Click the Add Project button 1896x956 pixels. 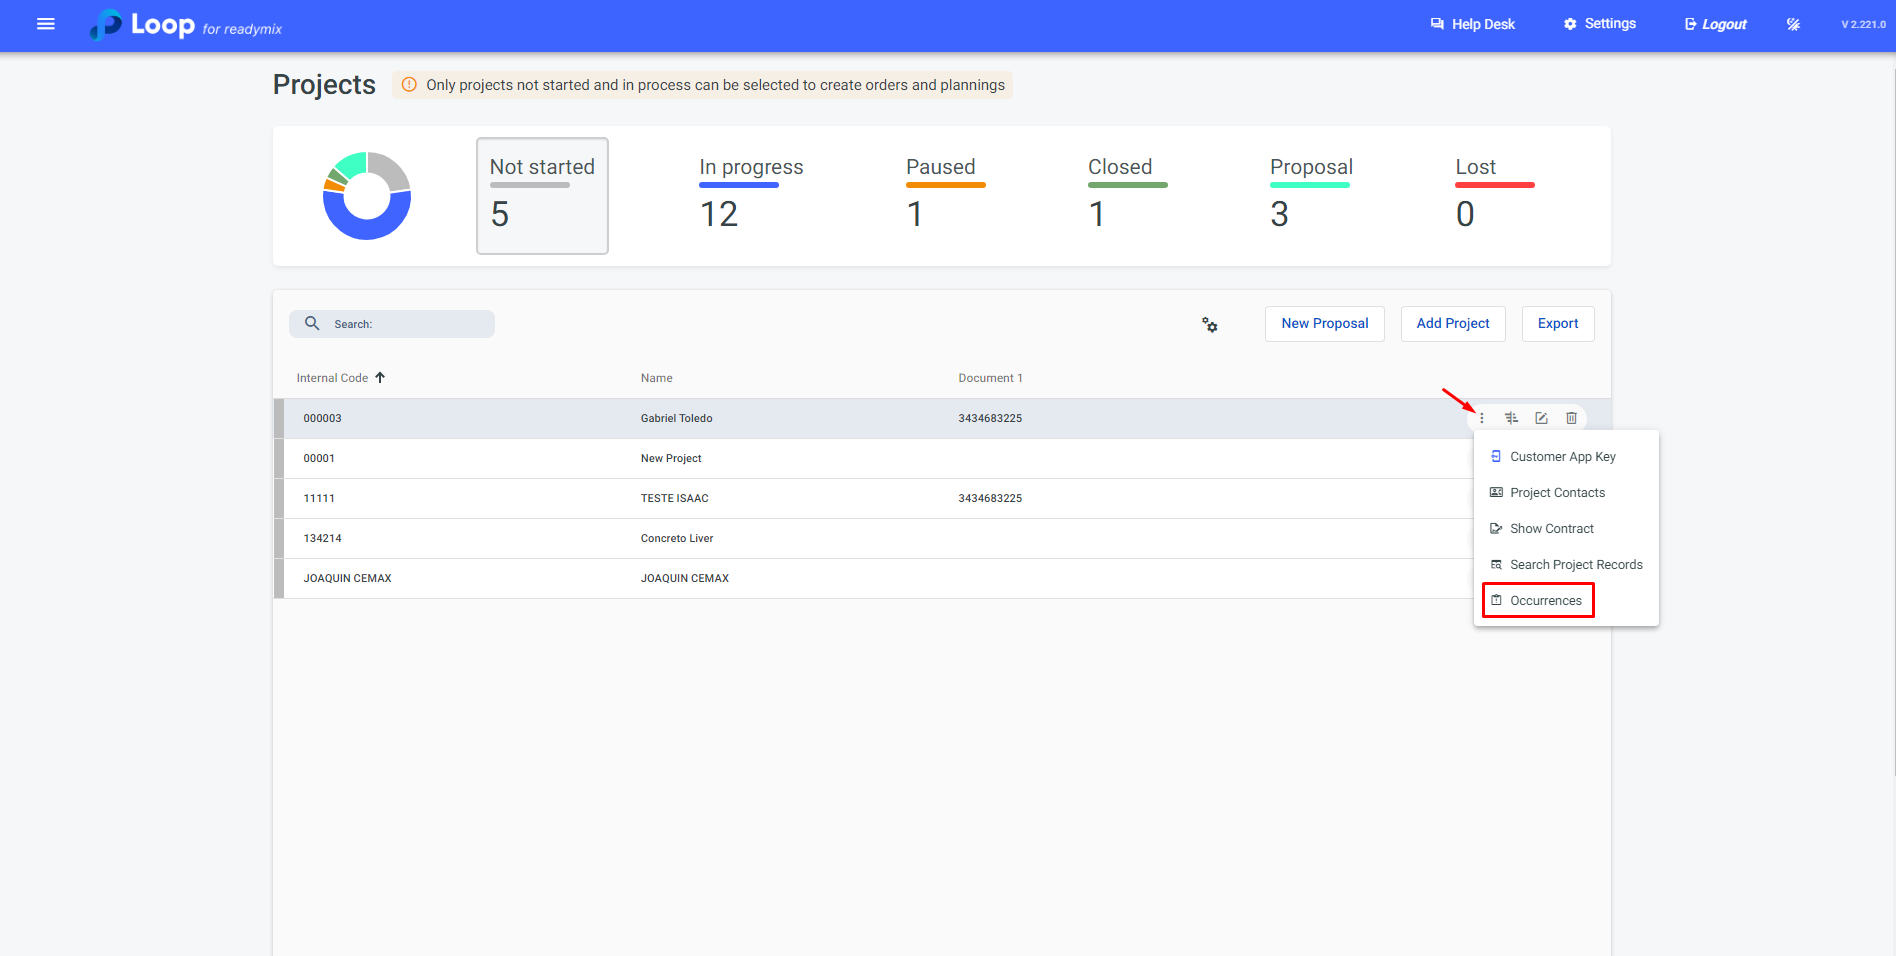pyautogui.click(x=1452, y=324)
